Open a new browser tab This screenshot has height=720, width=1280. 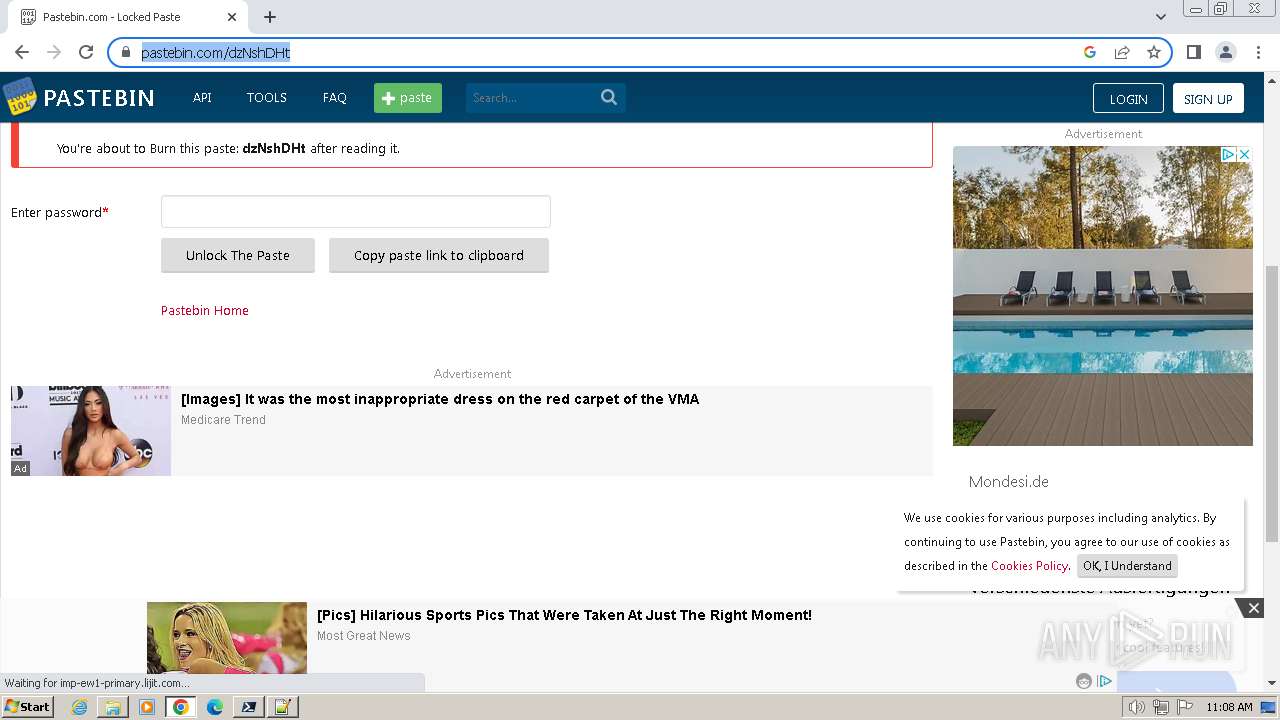(270, 17)
